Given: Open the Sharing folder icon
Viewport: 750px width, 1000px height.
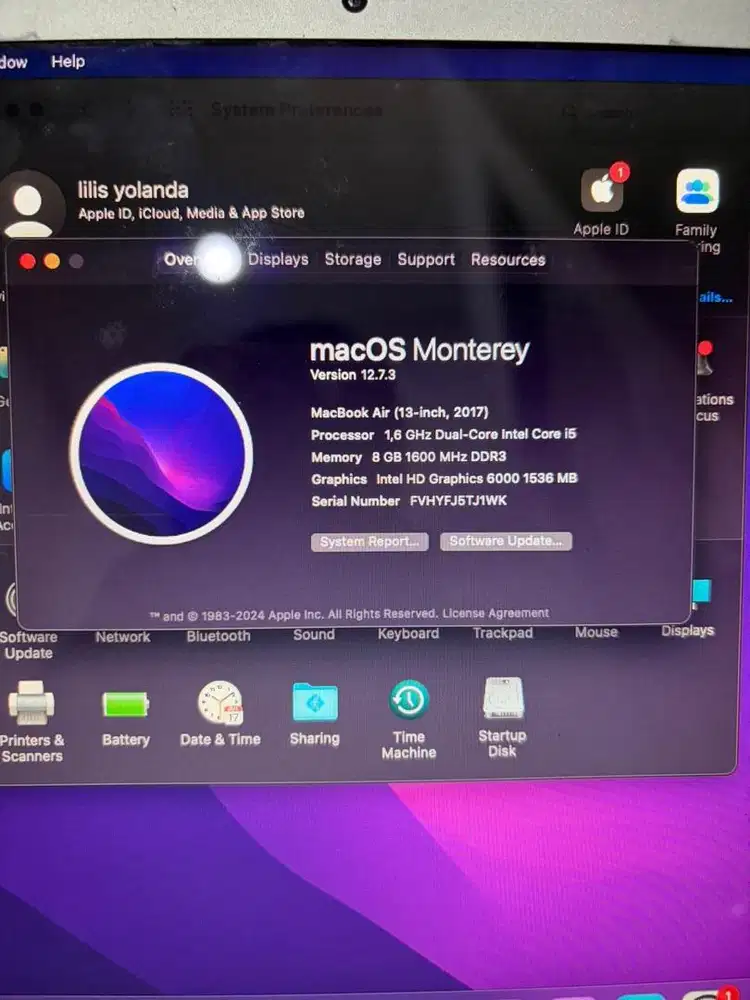Looking at the screenshot, I should 314,702.
